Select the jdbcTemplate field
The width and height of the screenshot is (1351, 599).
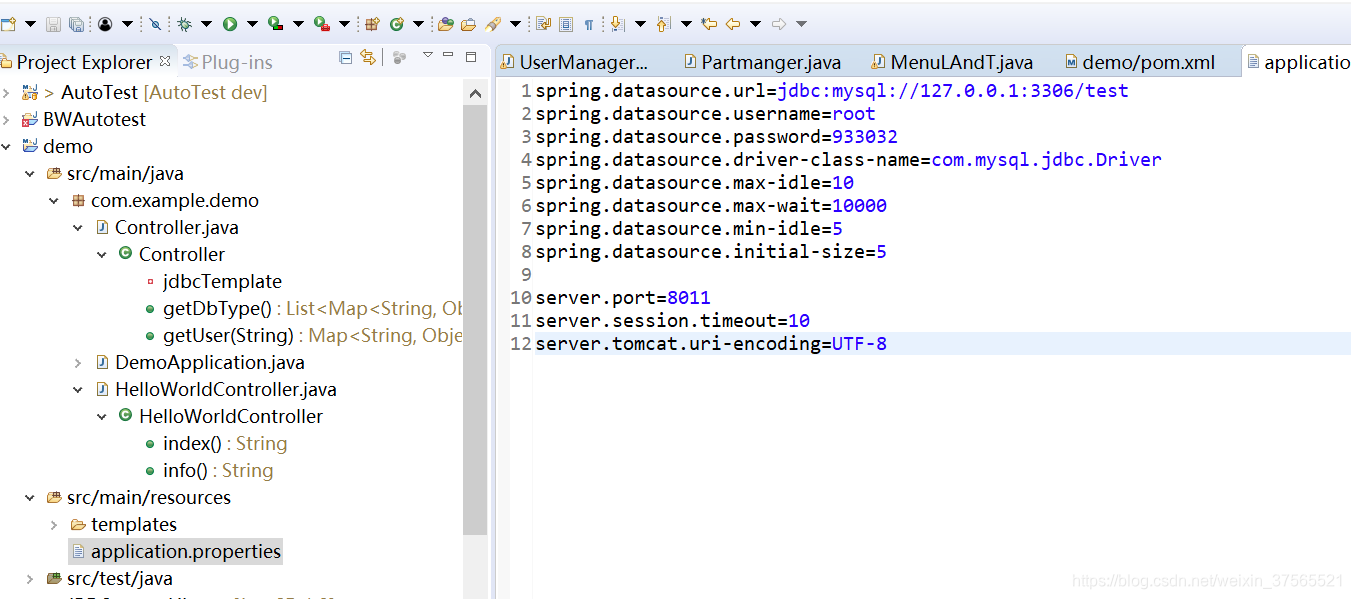[222, 281]
